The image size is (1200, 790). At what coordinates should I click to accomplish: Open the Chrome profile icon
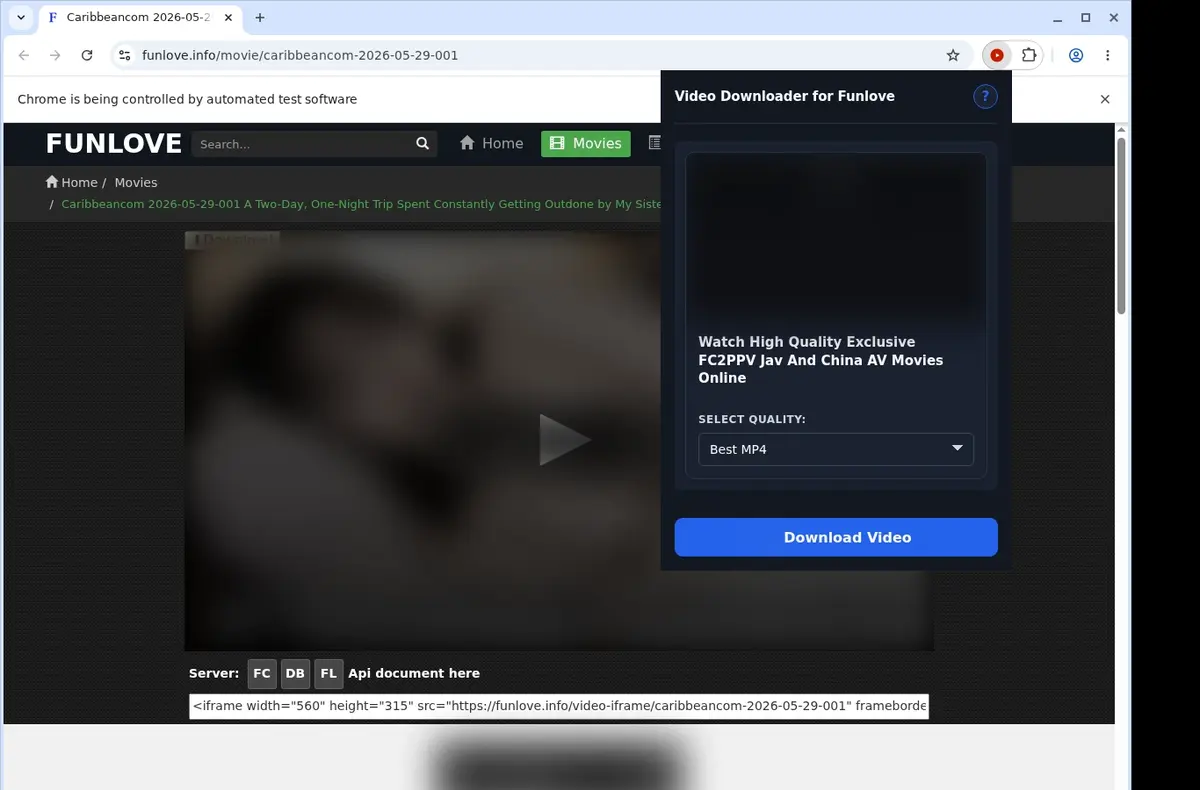(1076, 56)
